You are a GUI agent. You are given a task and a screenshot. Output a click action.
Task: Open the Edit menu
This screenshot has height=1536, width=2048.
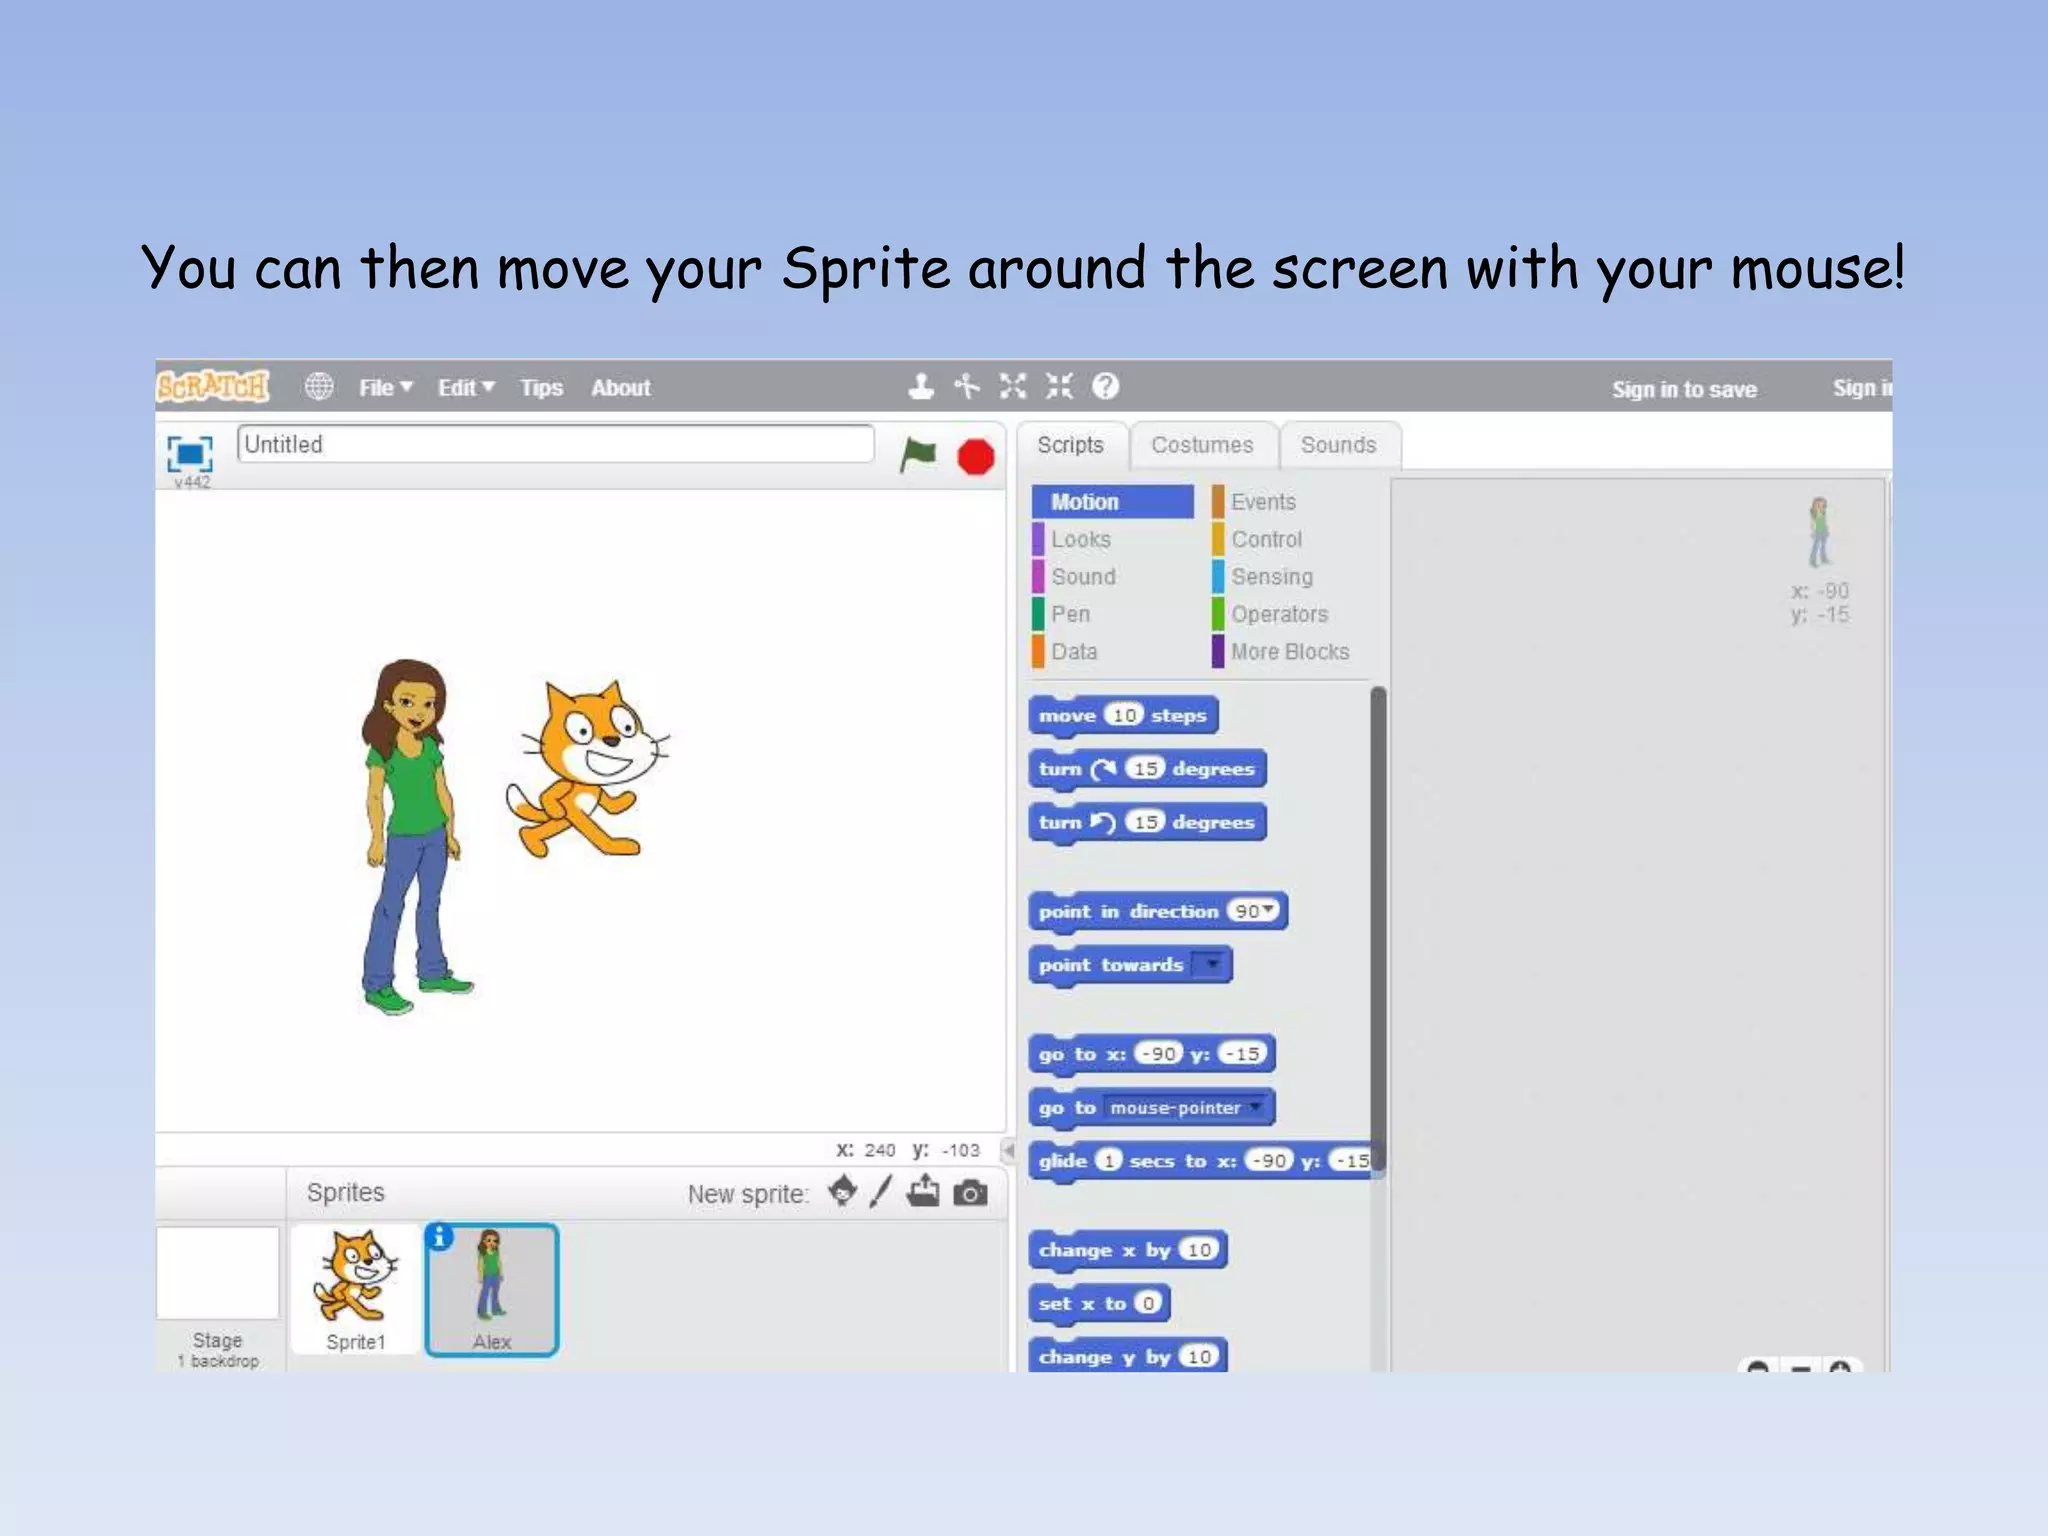coord(465,387)
